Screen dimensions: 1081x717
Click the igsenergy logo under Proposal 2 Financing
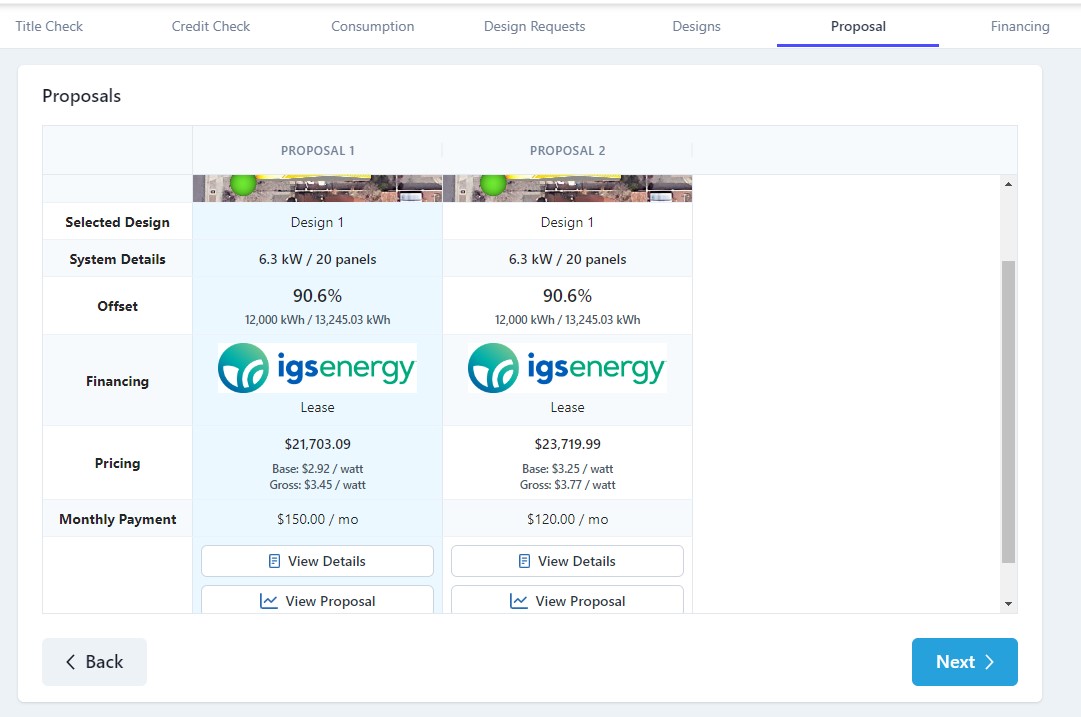click(x=566, y=367)
